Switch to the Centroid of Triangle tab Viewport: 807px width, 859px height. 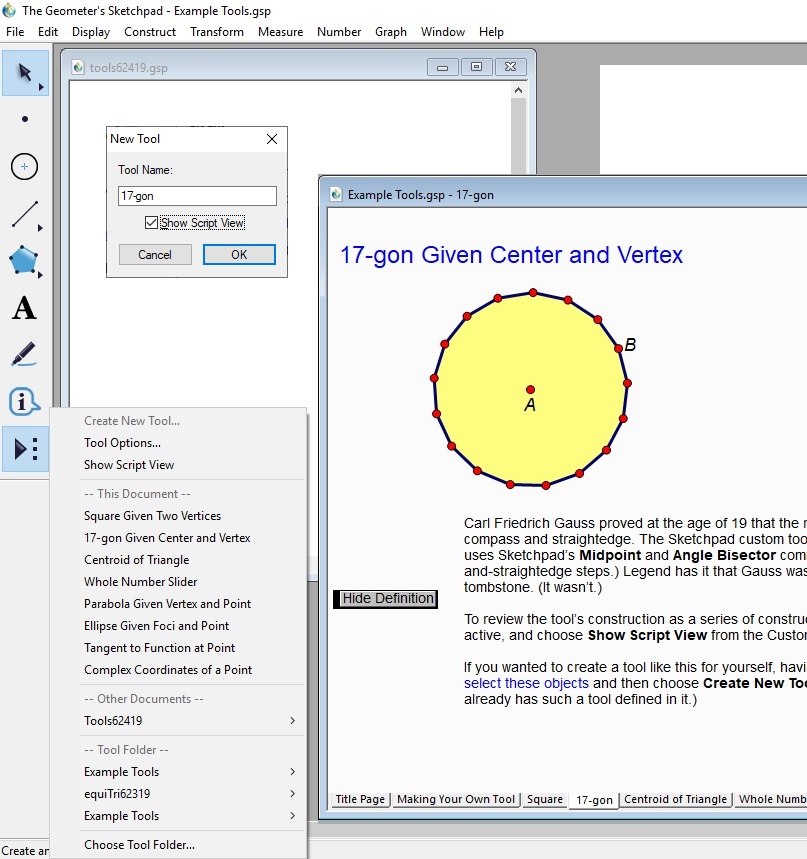click(x=675, y=799)
